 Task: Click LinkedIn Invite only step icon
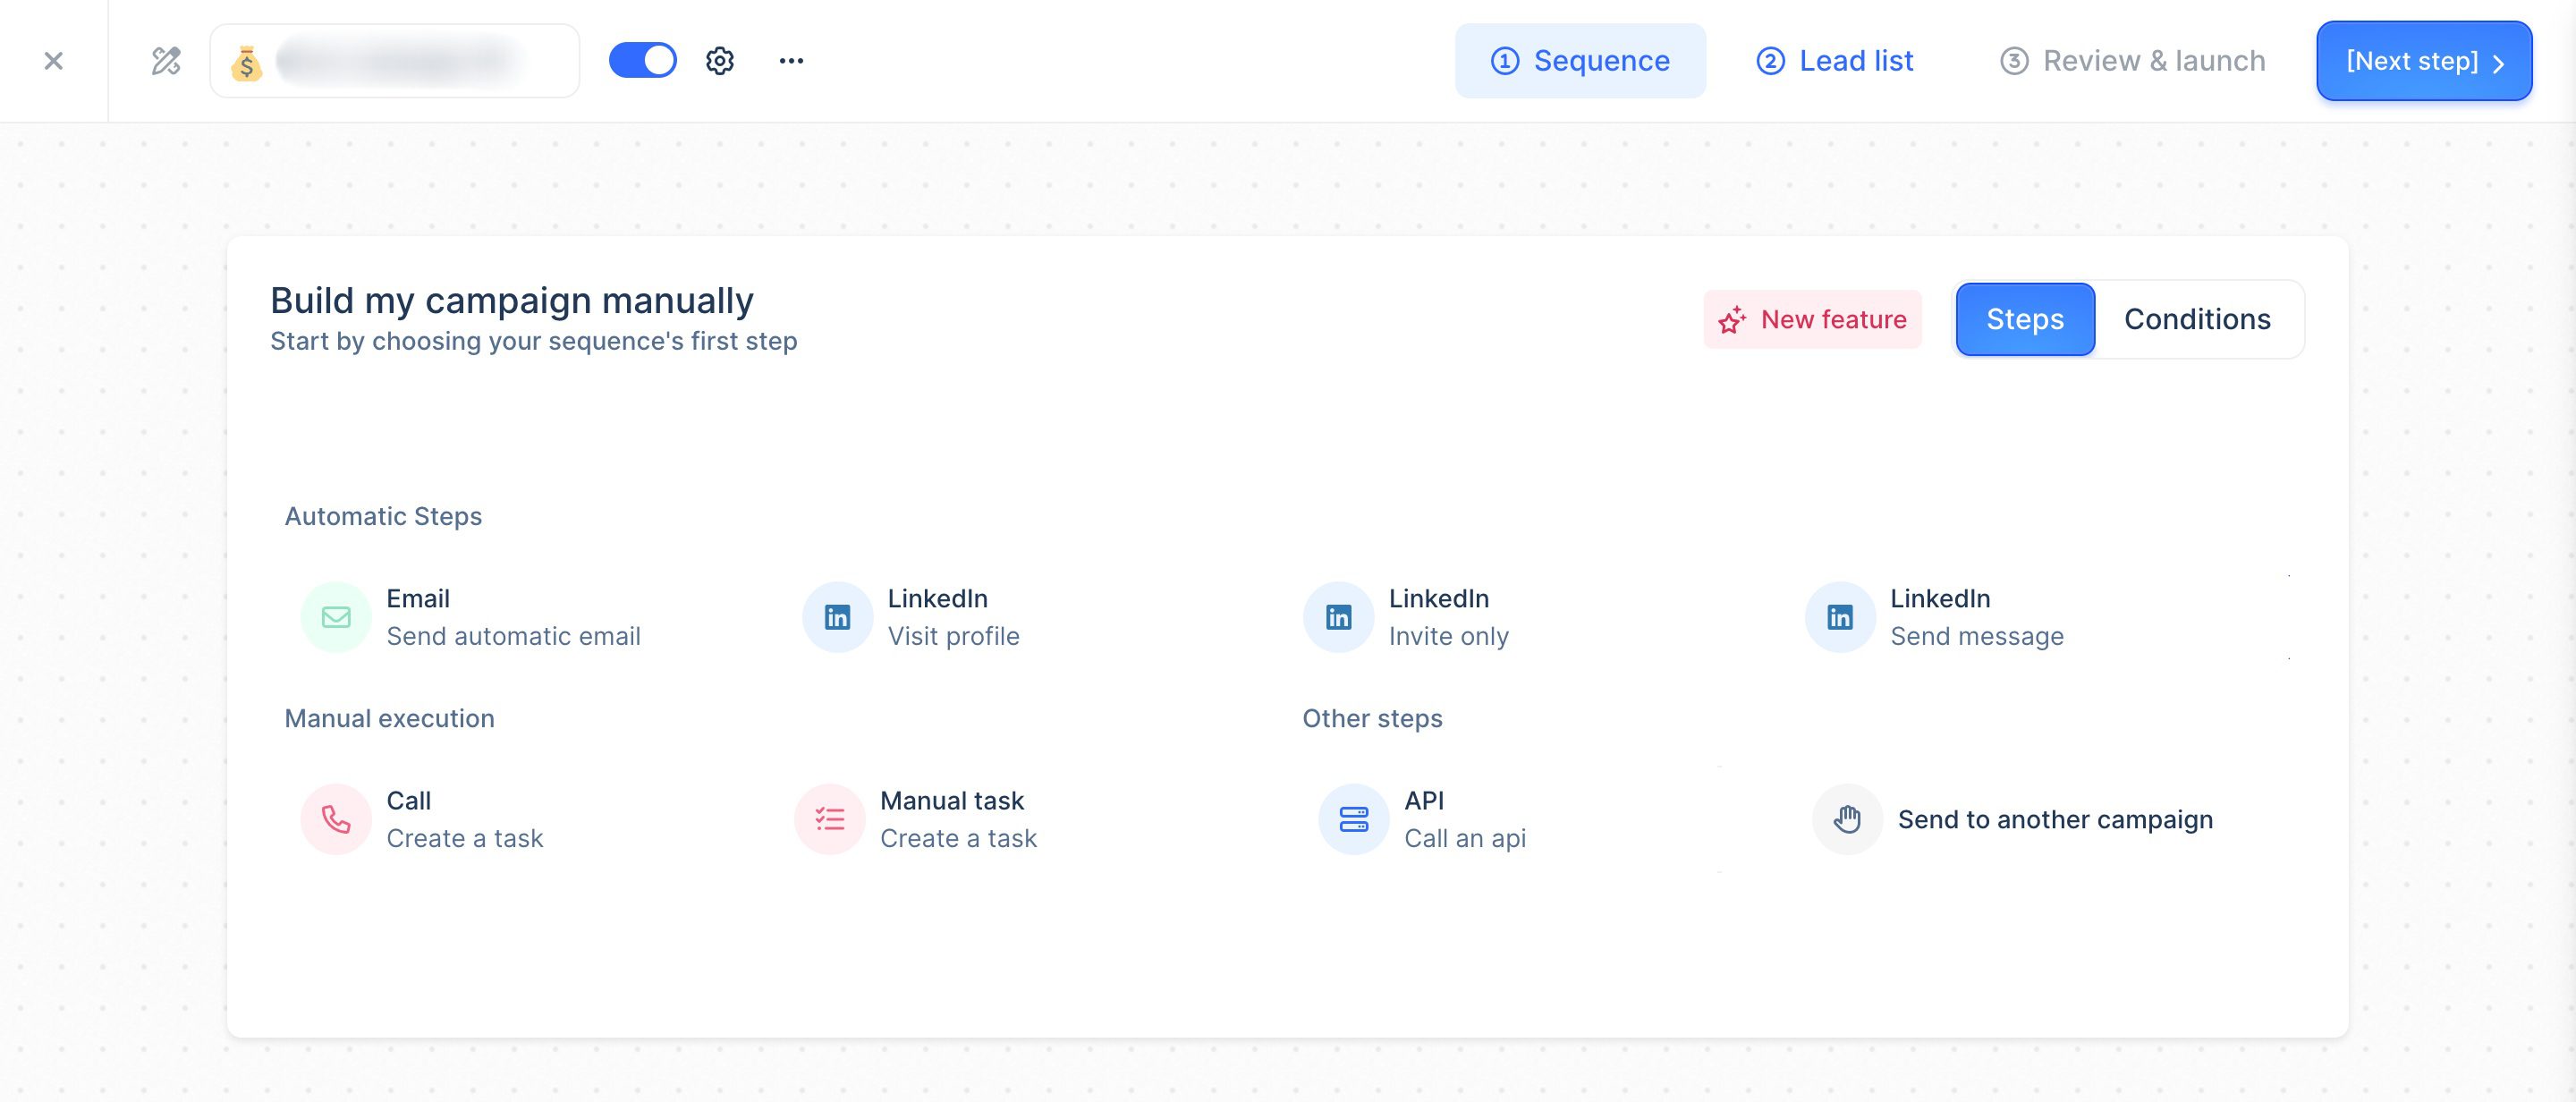pos(1339,616)
